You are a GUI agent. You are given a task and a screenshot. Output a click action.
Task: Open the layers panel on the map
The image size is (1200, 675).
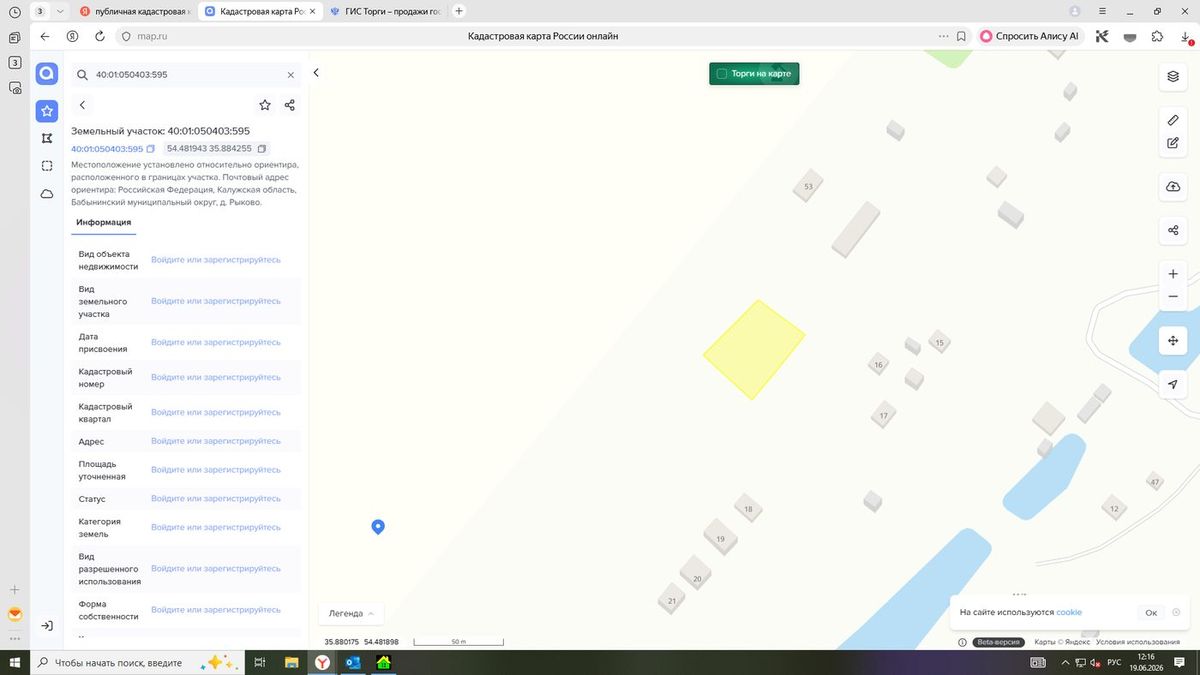point(1173,76)
